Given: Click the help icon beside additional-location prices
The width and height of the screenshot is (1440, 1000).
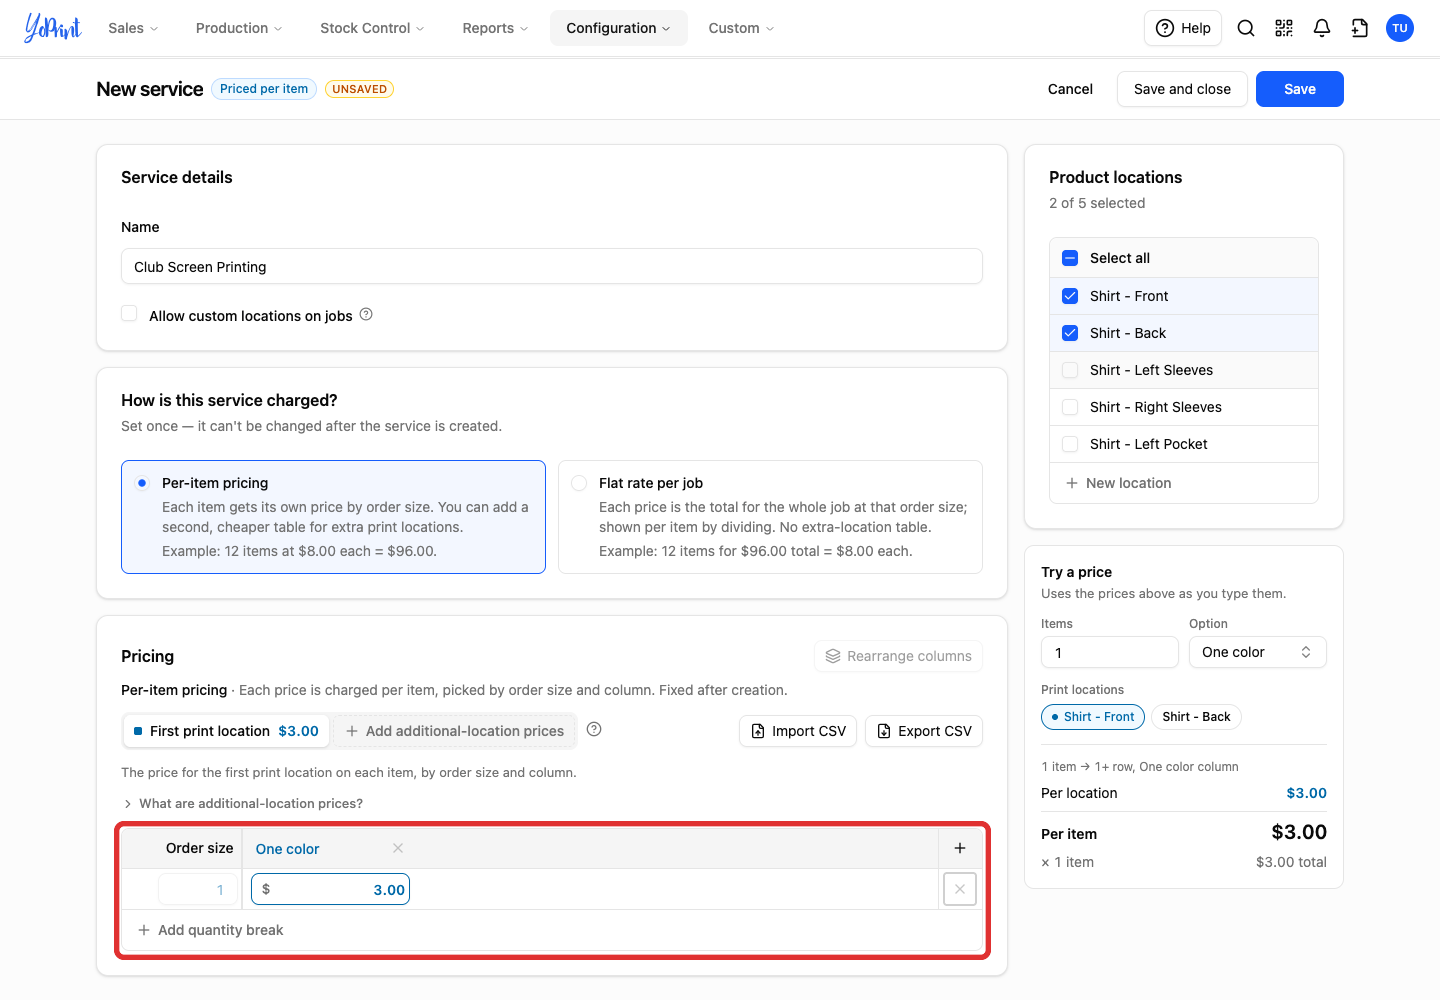Looking at the screenshot, I should [x=594, y=729].
